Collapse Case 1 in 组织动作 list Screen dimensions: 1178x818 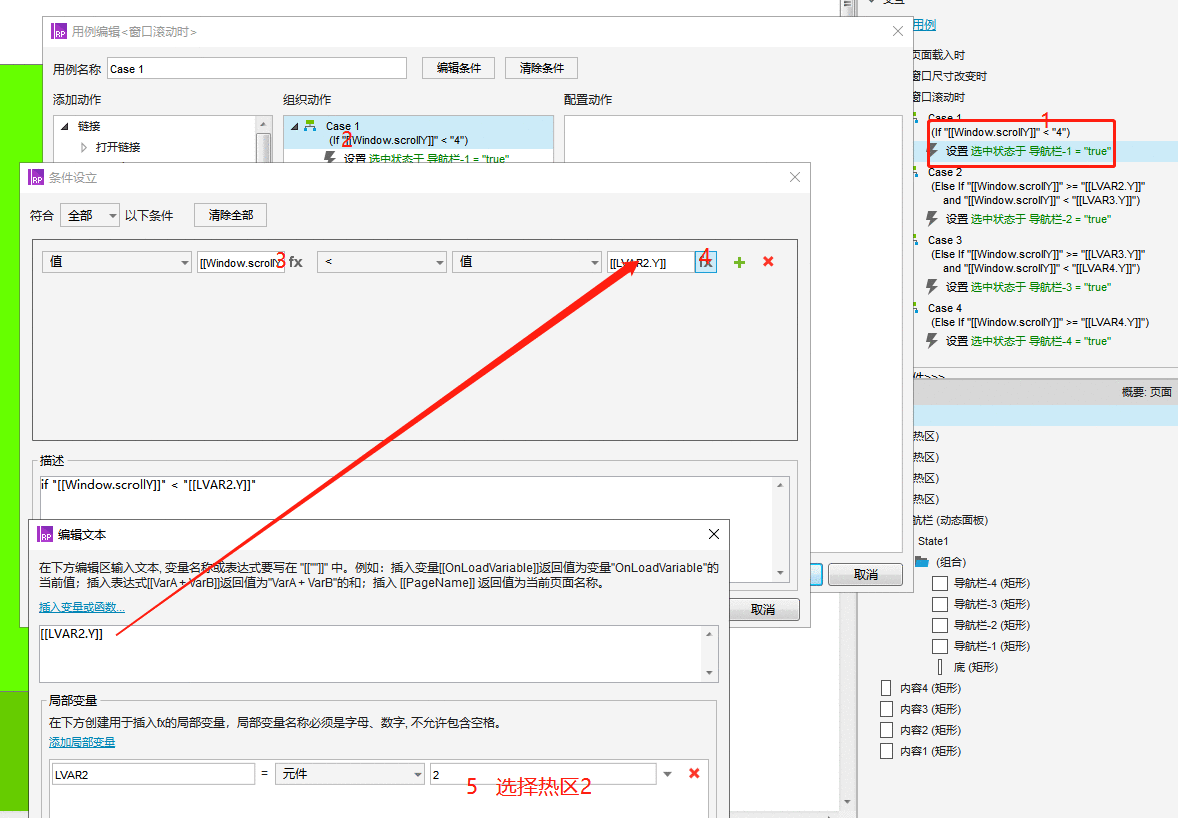point(294,126)
